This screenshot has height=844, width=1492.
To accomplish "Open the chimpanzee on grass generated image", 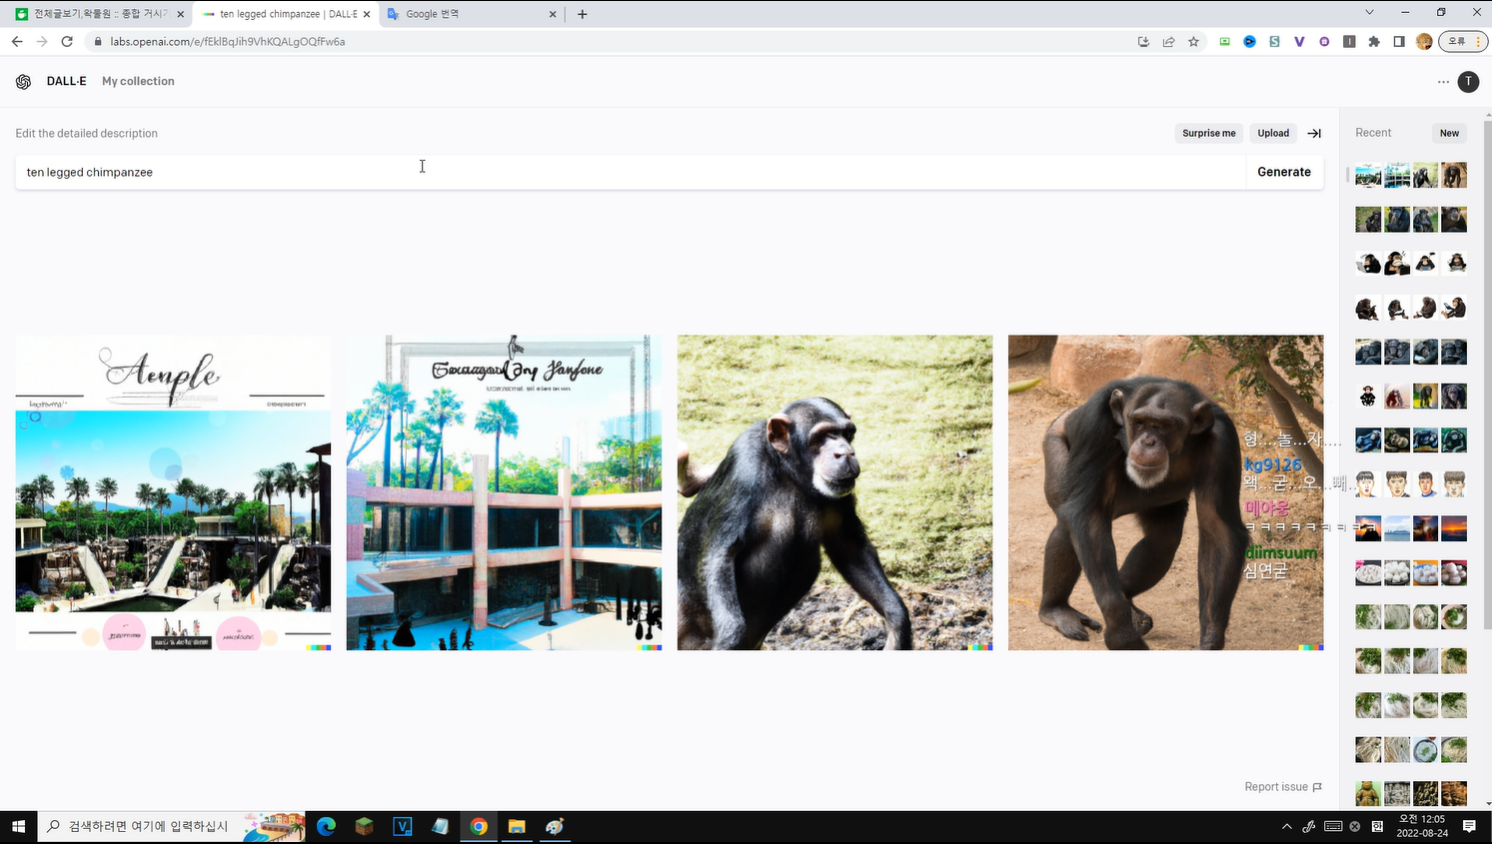I will (x=835, y=493).
